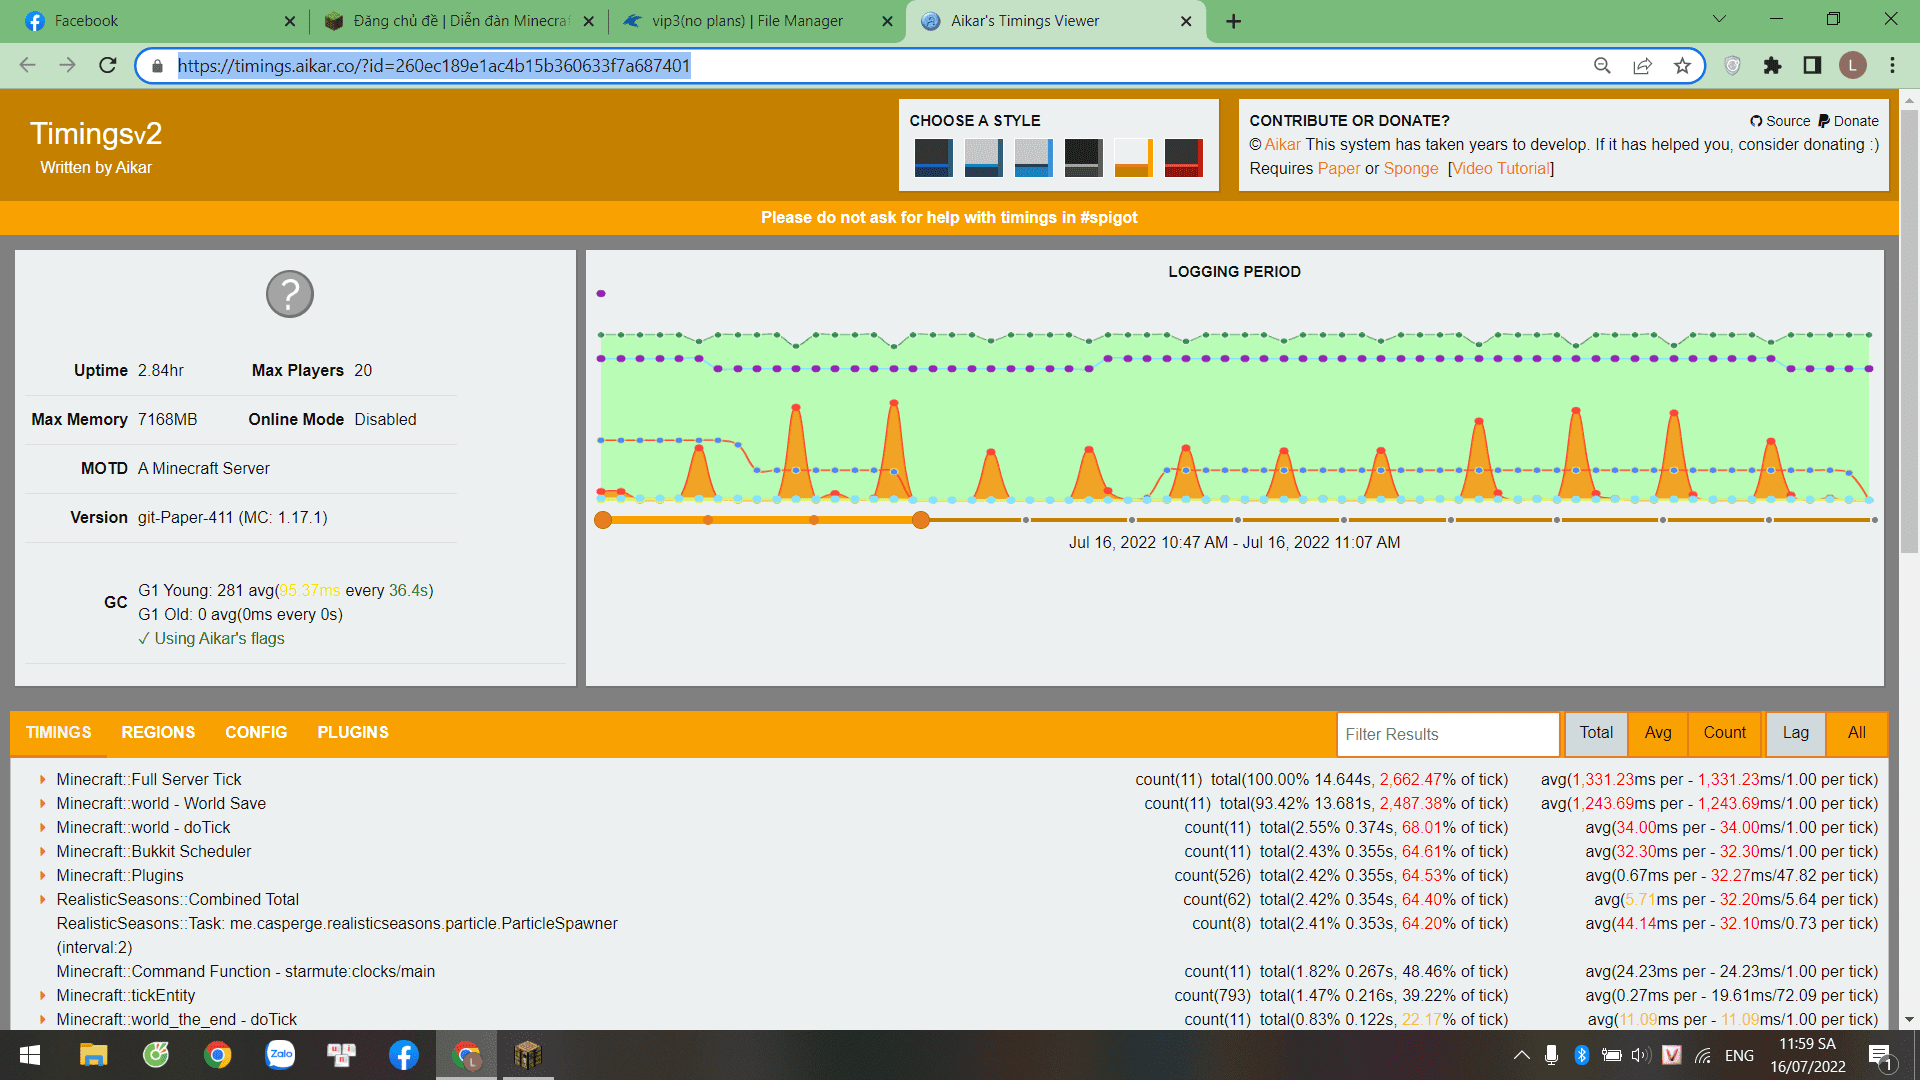Screen dimensions: 1920x1080
Task: Open Zalo from the taskbar
Action: 280,1055
